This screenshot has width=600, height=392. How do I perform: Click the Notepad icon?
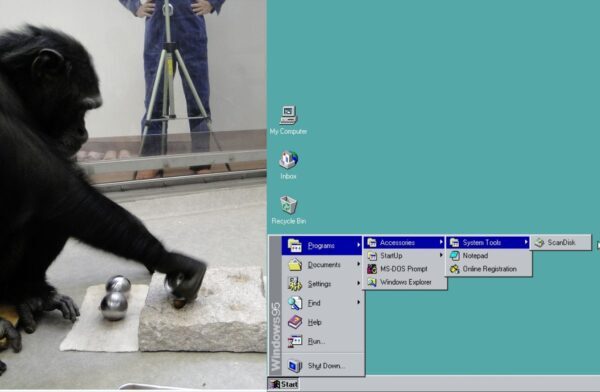(455, 256)
